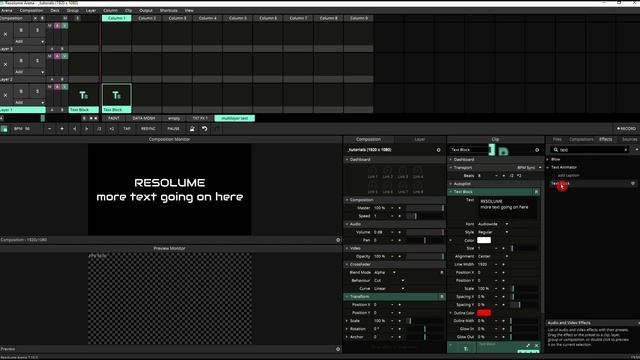Click the RECORD button
This screenshot has width=640, height=360.
click(626, 129)
